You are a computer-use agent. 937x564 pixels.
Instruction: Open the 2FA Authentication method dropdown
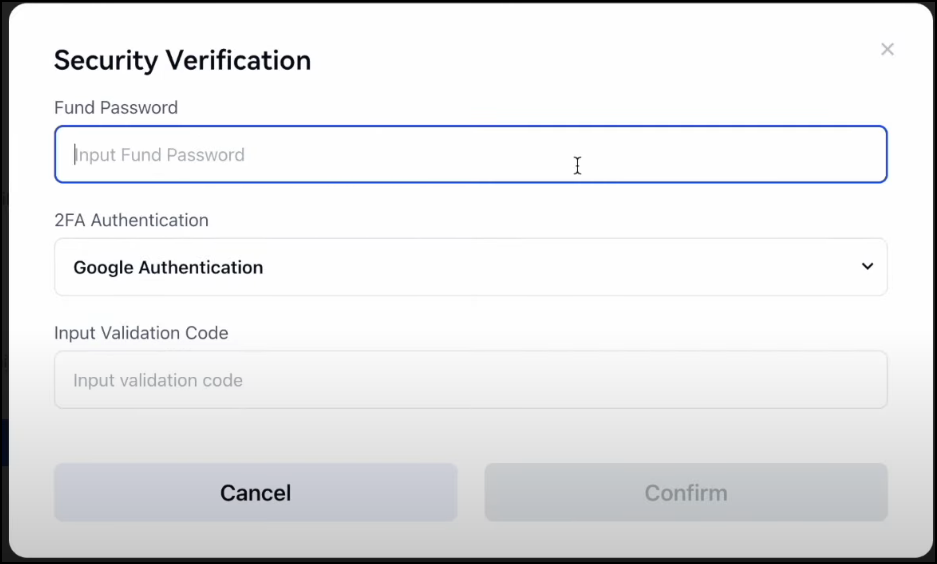pyautogui.click(x=470, y=267)
